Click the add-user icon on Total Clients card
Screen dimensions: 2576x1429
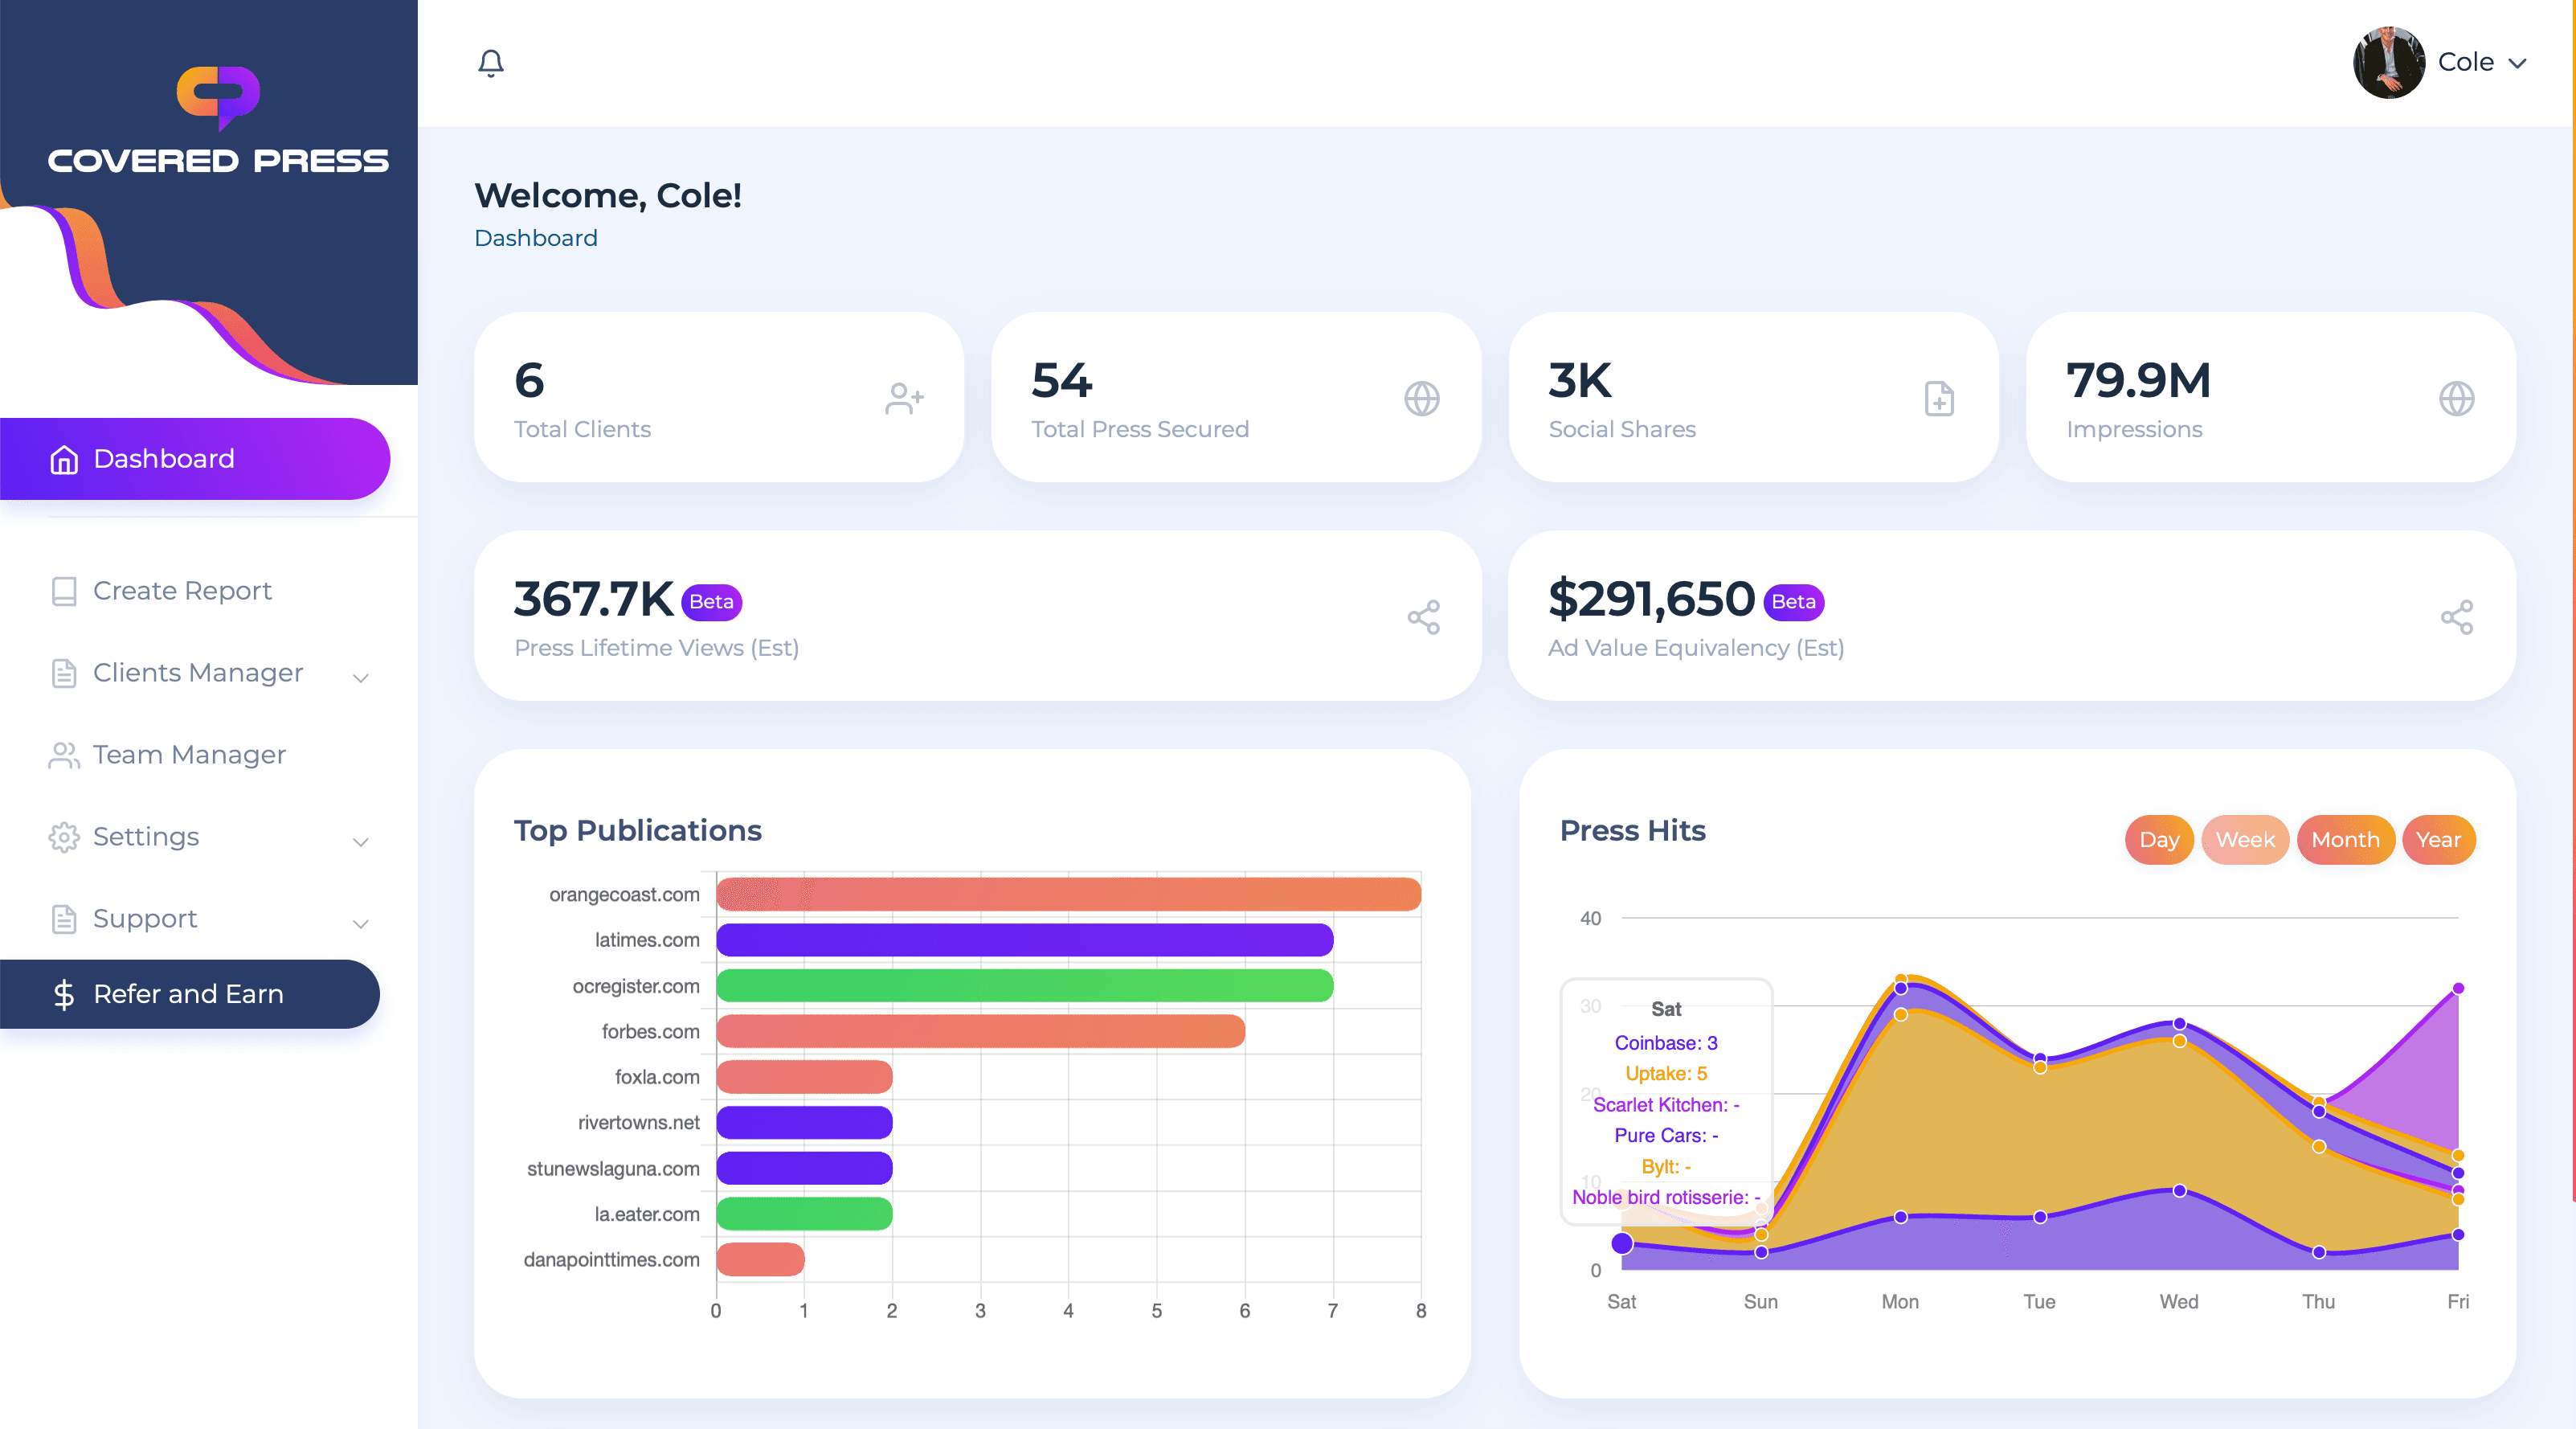point(904,399)
